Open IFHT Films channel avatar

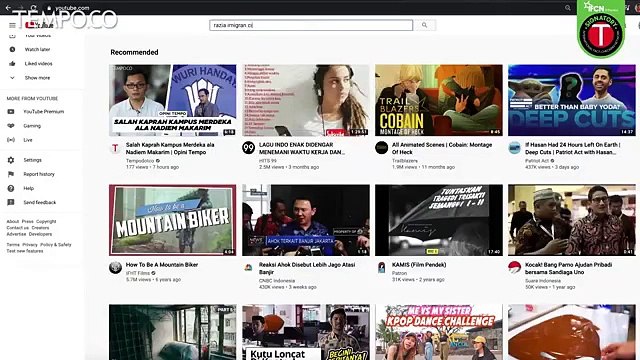(116, 268)
